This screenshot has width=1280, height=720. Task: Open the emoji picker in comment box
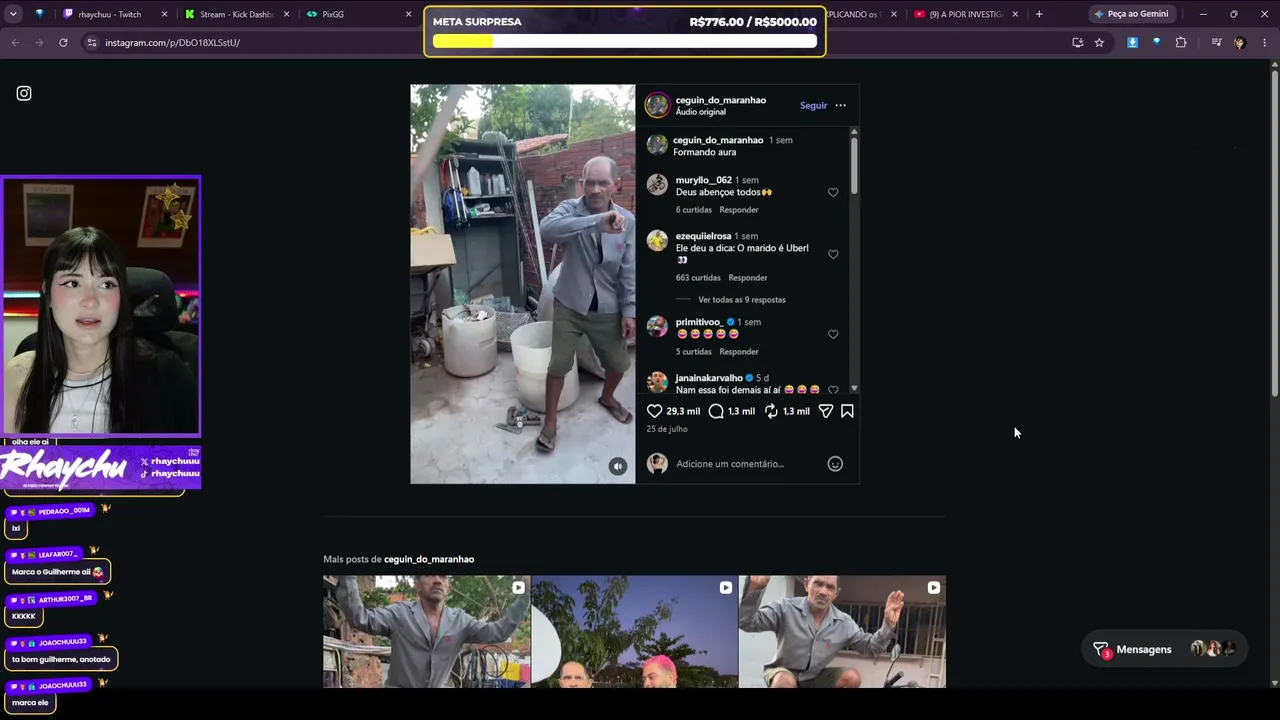pyautogui.click(x=835, y=464)
